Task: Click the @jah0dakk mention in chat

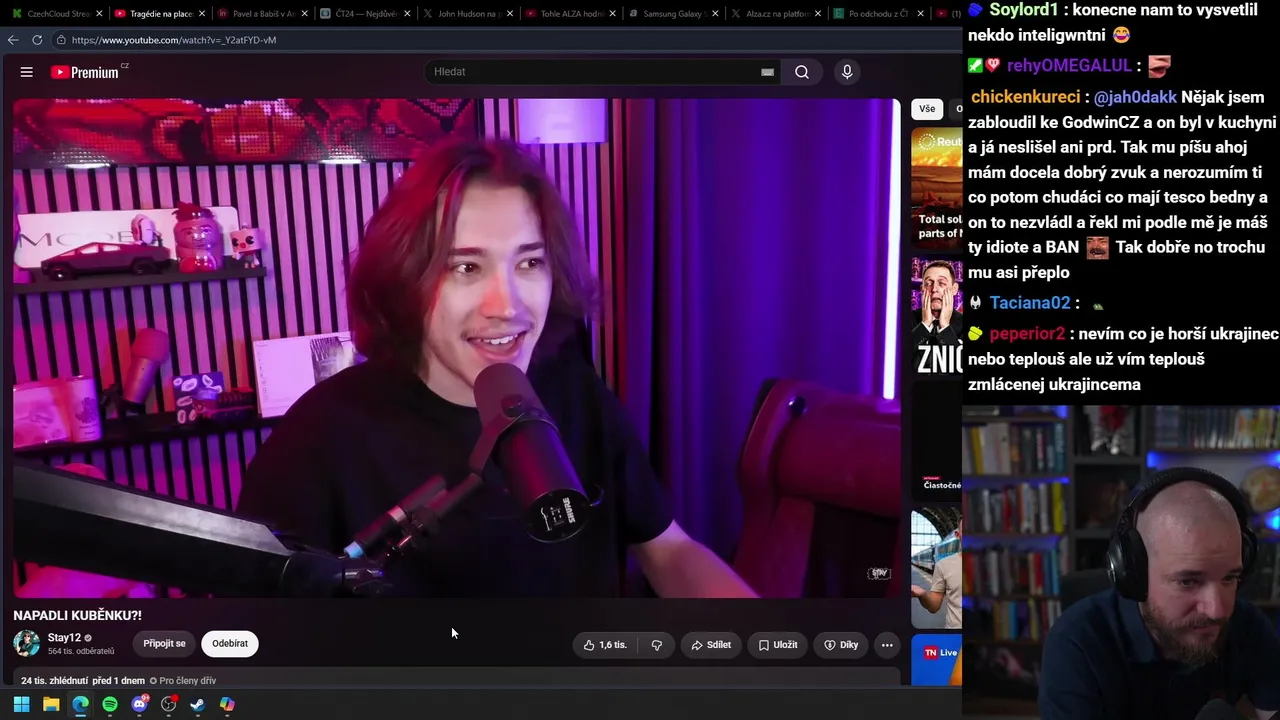Action: click(x=1135, y=97)
